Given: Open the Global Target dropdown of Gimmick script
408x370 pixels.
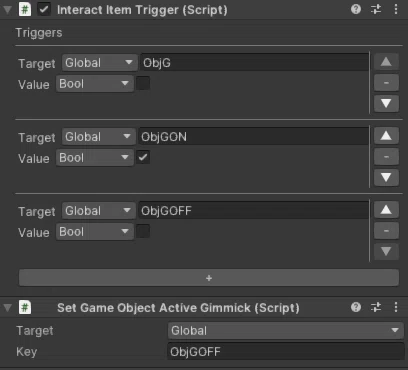Looking at the screenshot, I should (285, 331).
